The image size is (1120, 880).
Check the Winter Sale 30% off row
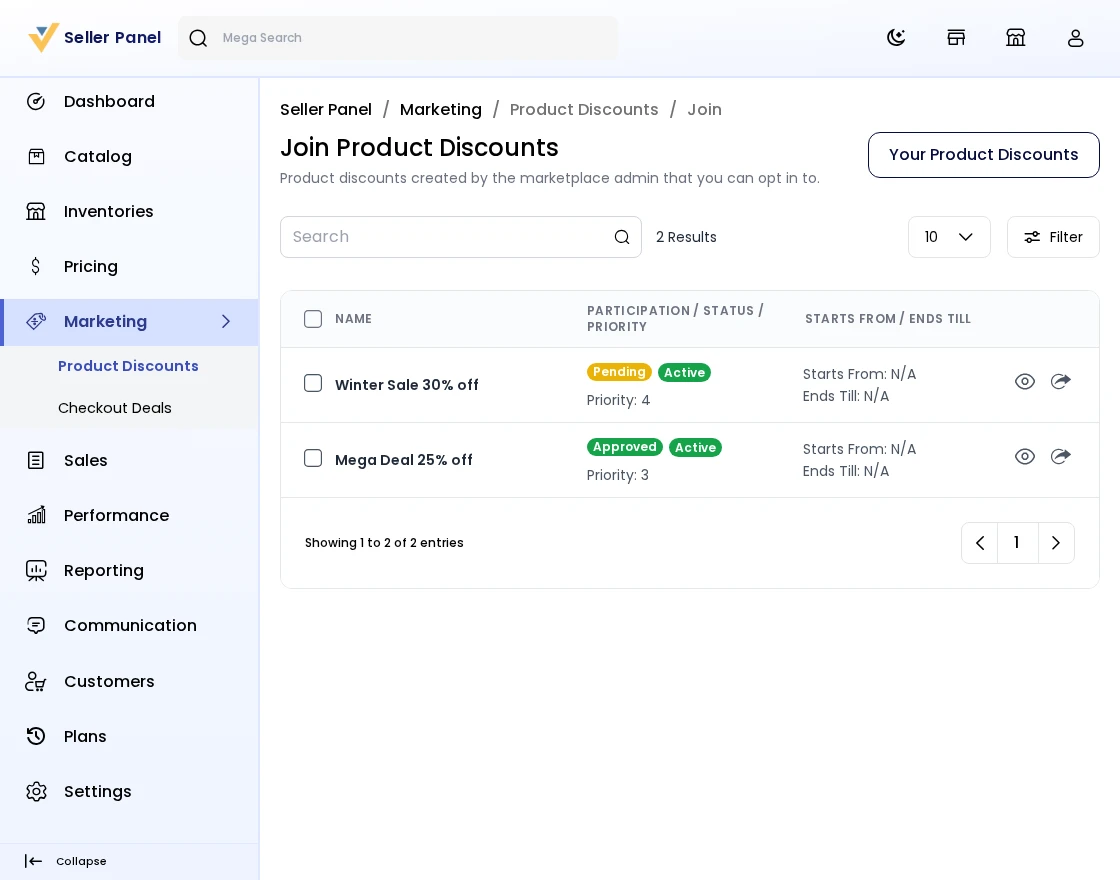[313, 383]
